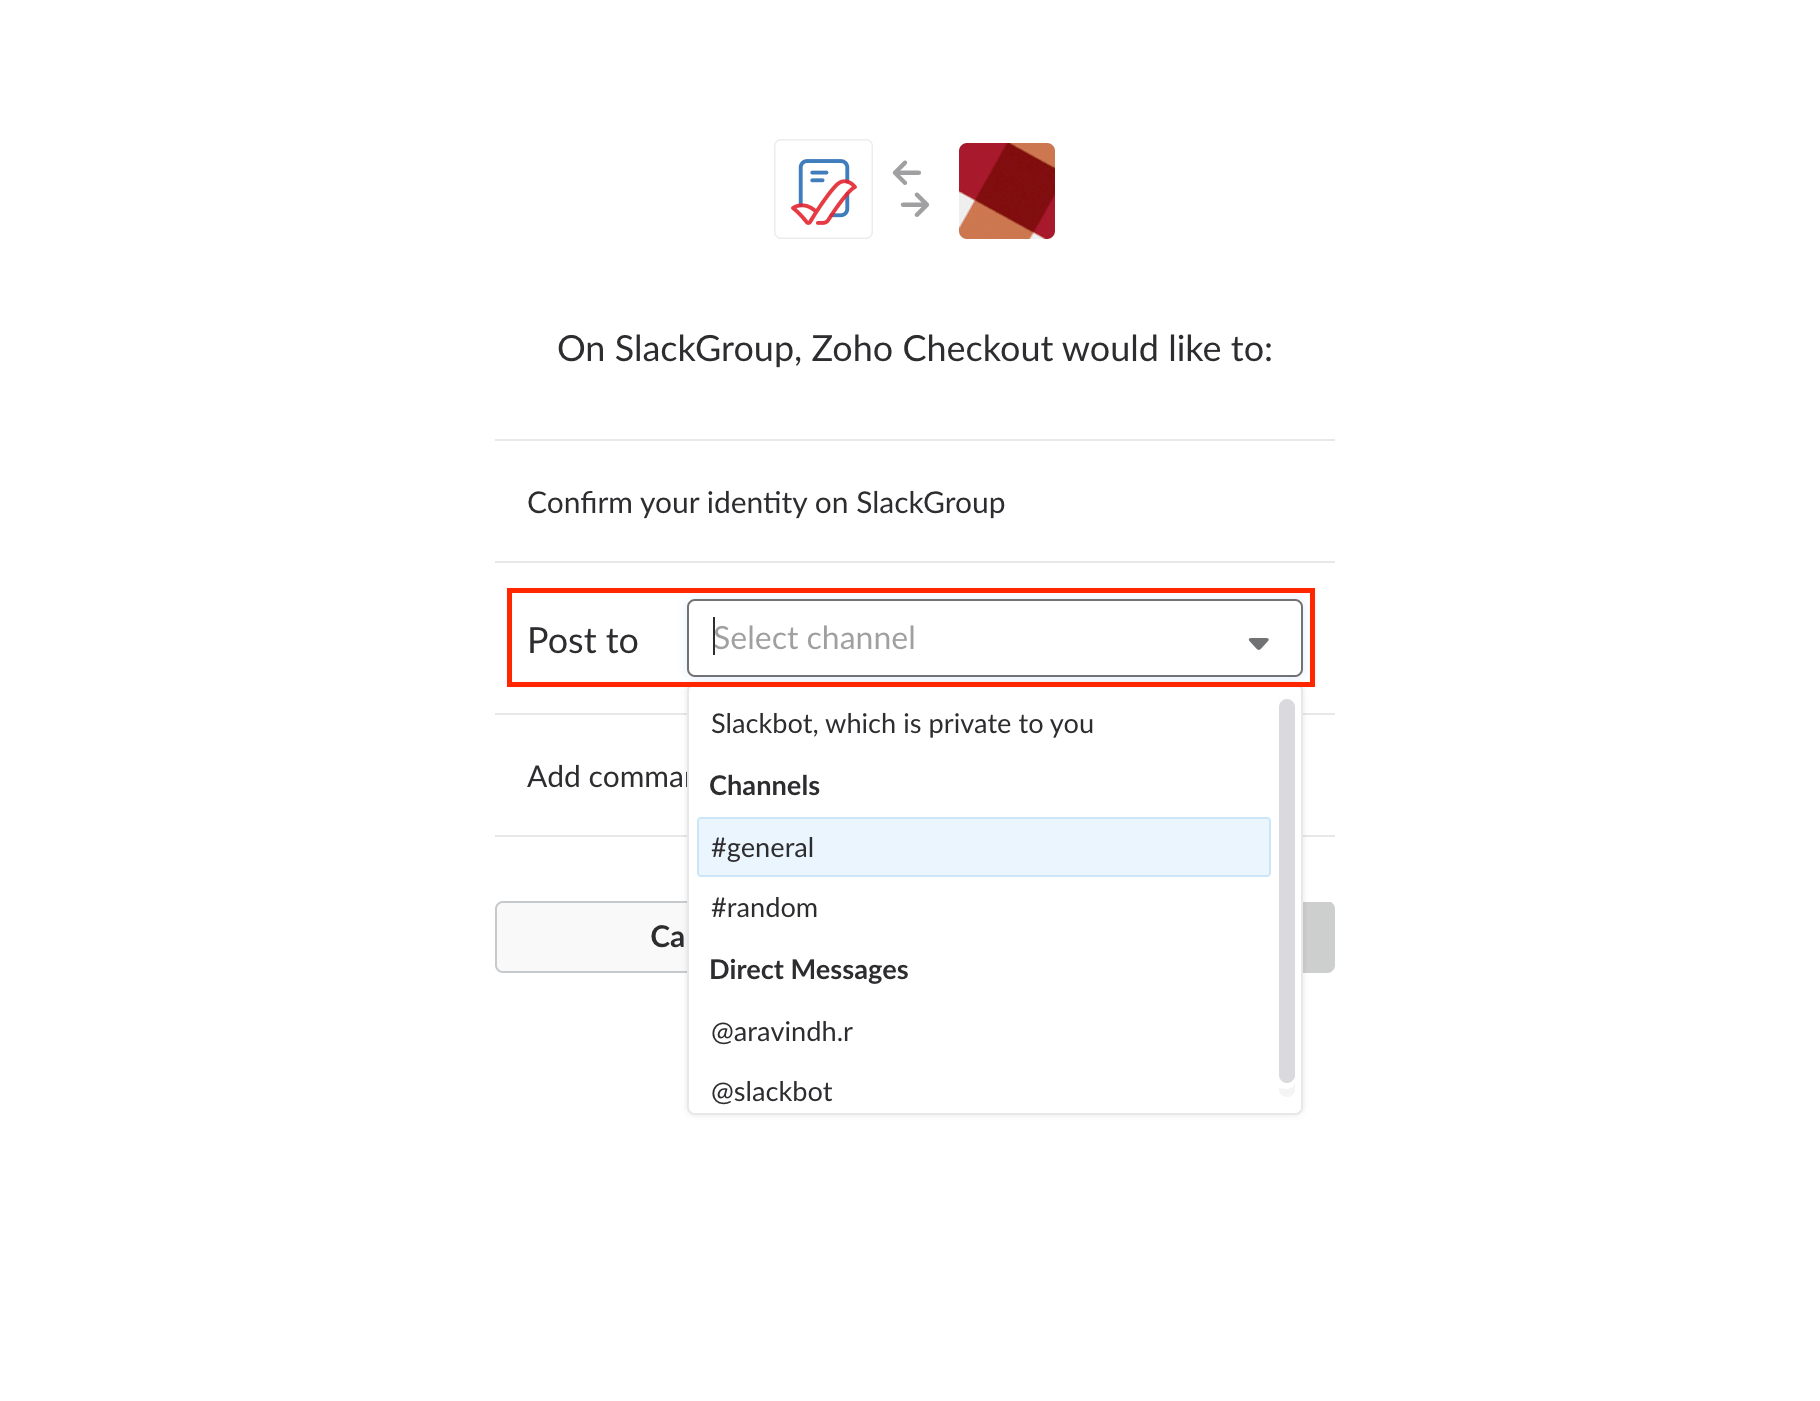Click the Direct Messages section header
Screen dimensions: 1820x1401
point(808,970)
